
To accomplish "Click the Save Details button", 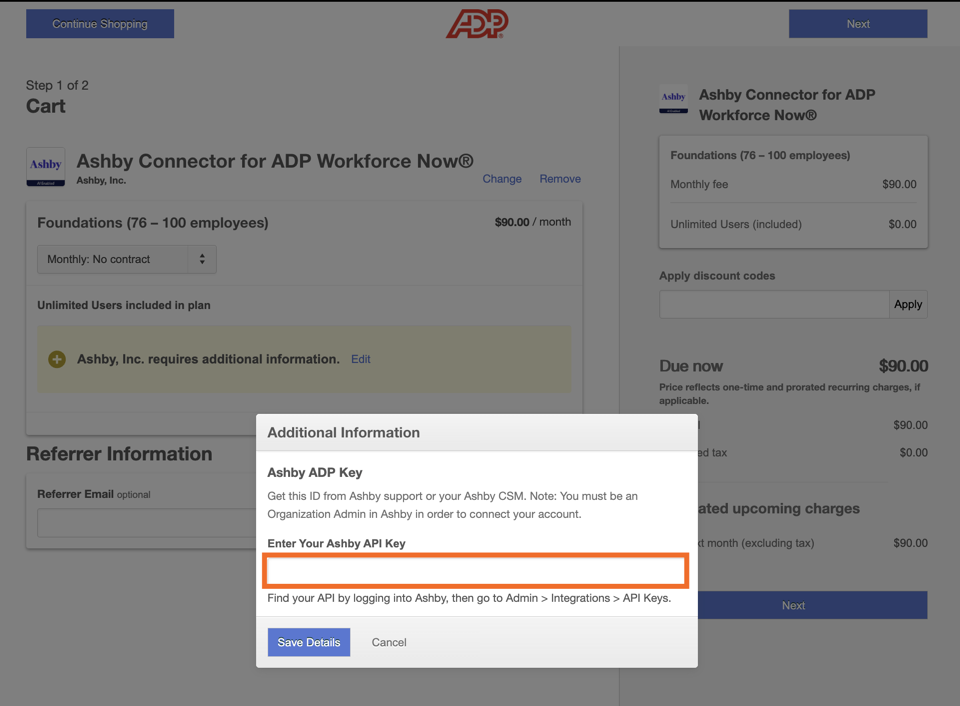I will pyautogui.click(x=309, y=642).
